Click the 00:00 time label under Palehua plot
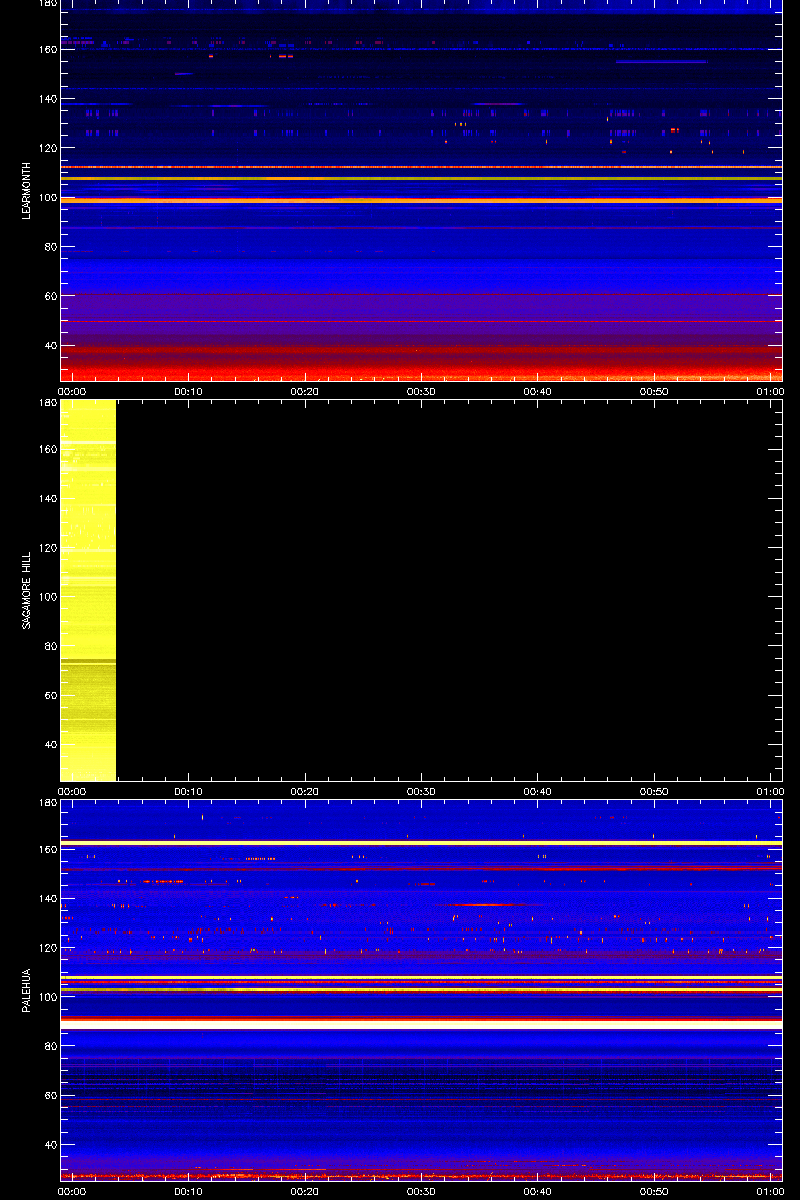800x1200 pixels. (72, 1191)
